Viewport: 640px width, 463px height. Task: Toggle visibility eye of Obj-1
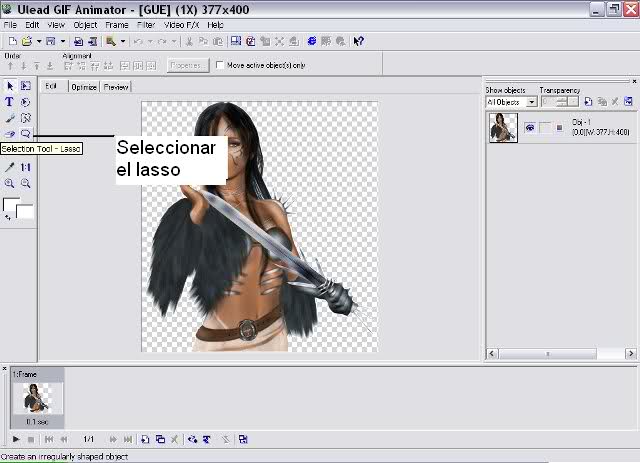[x=530, y=128]
